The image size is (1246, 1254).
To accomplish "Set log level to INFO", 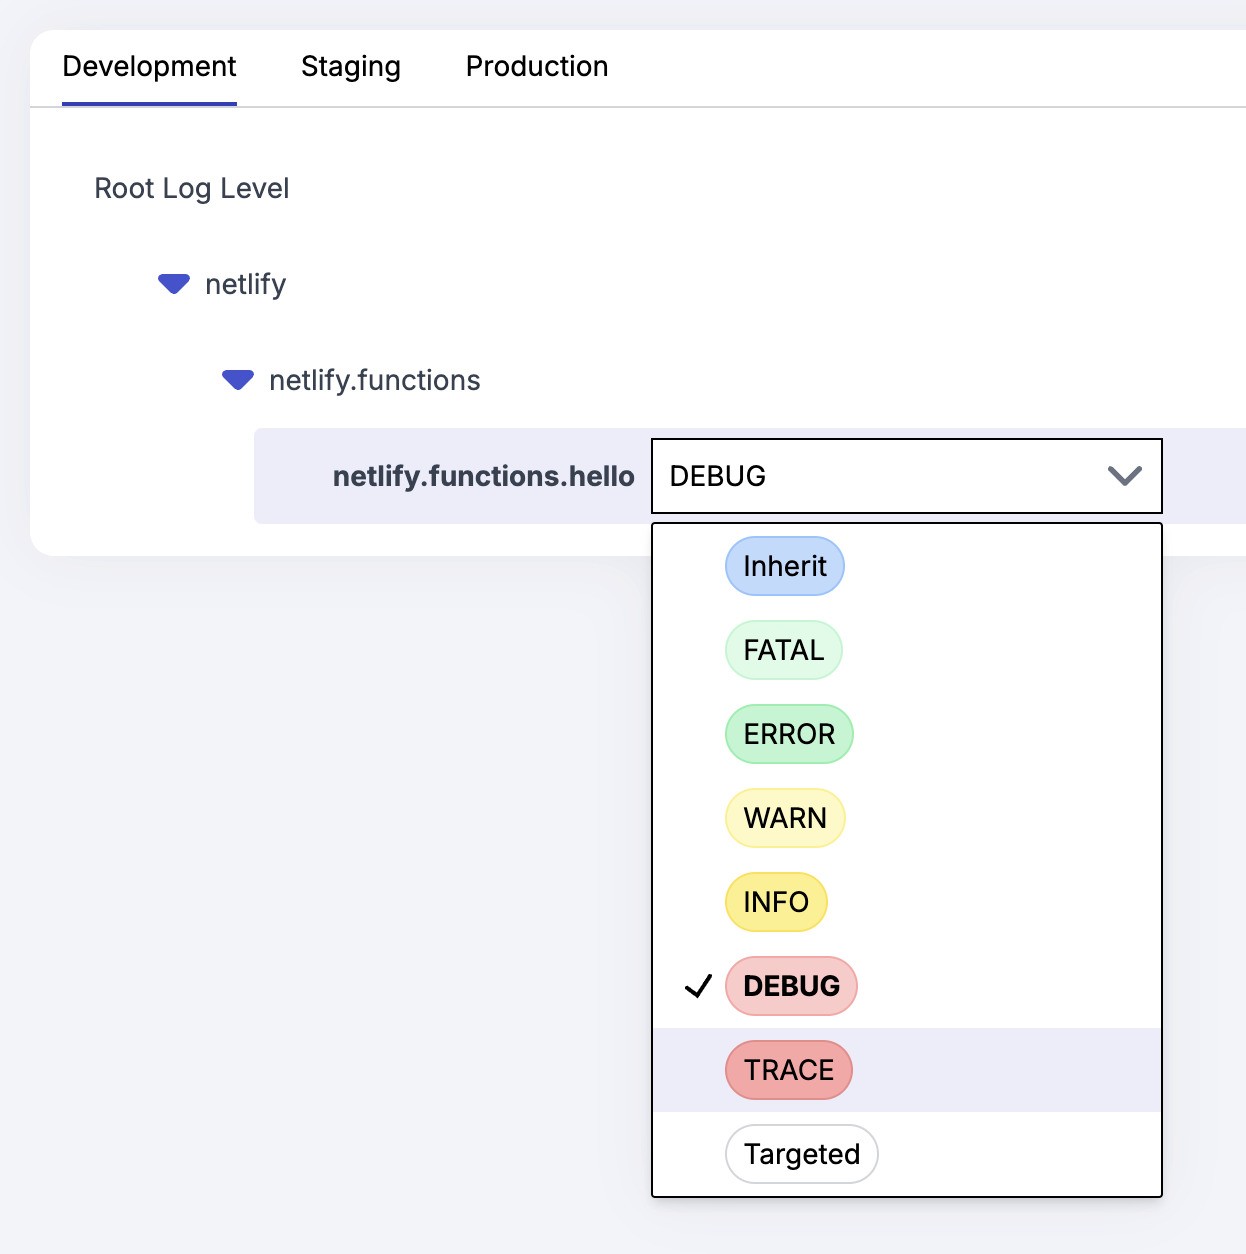I will coord(776,902).
